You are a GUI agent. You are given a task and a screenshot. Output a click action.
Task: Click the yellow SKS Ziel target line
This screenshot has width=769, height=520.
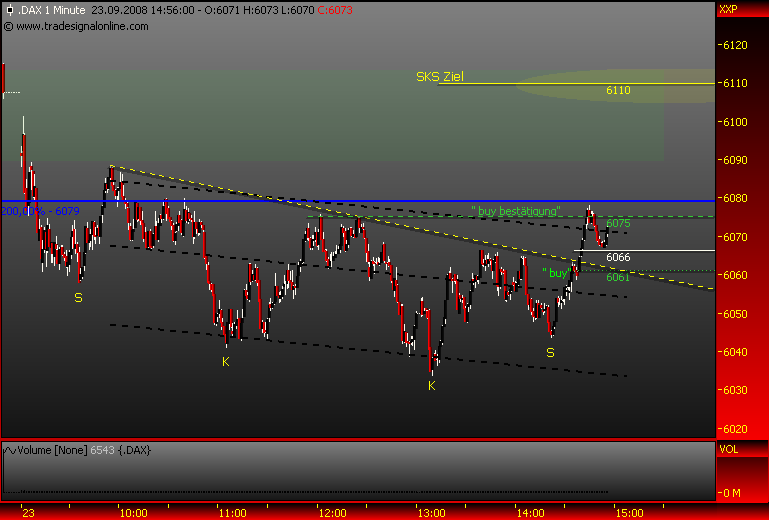coord(576,84)
